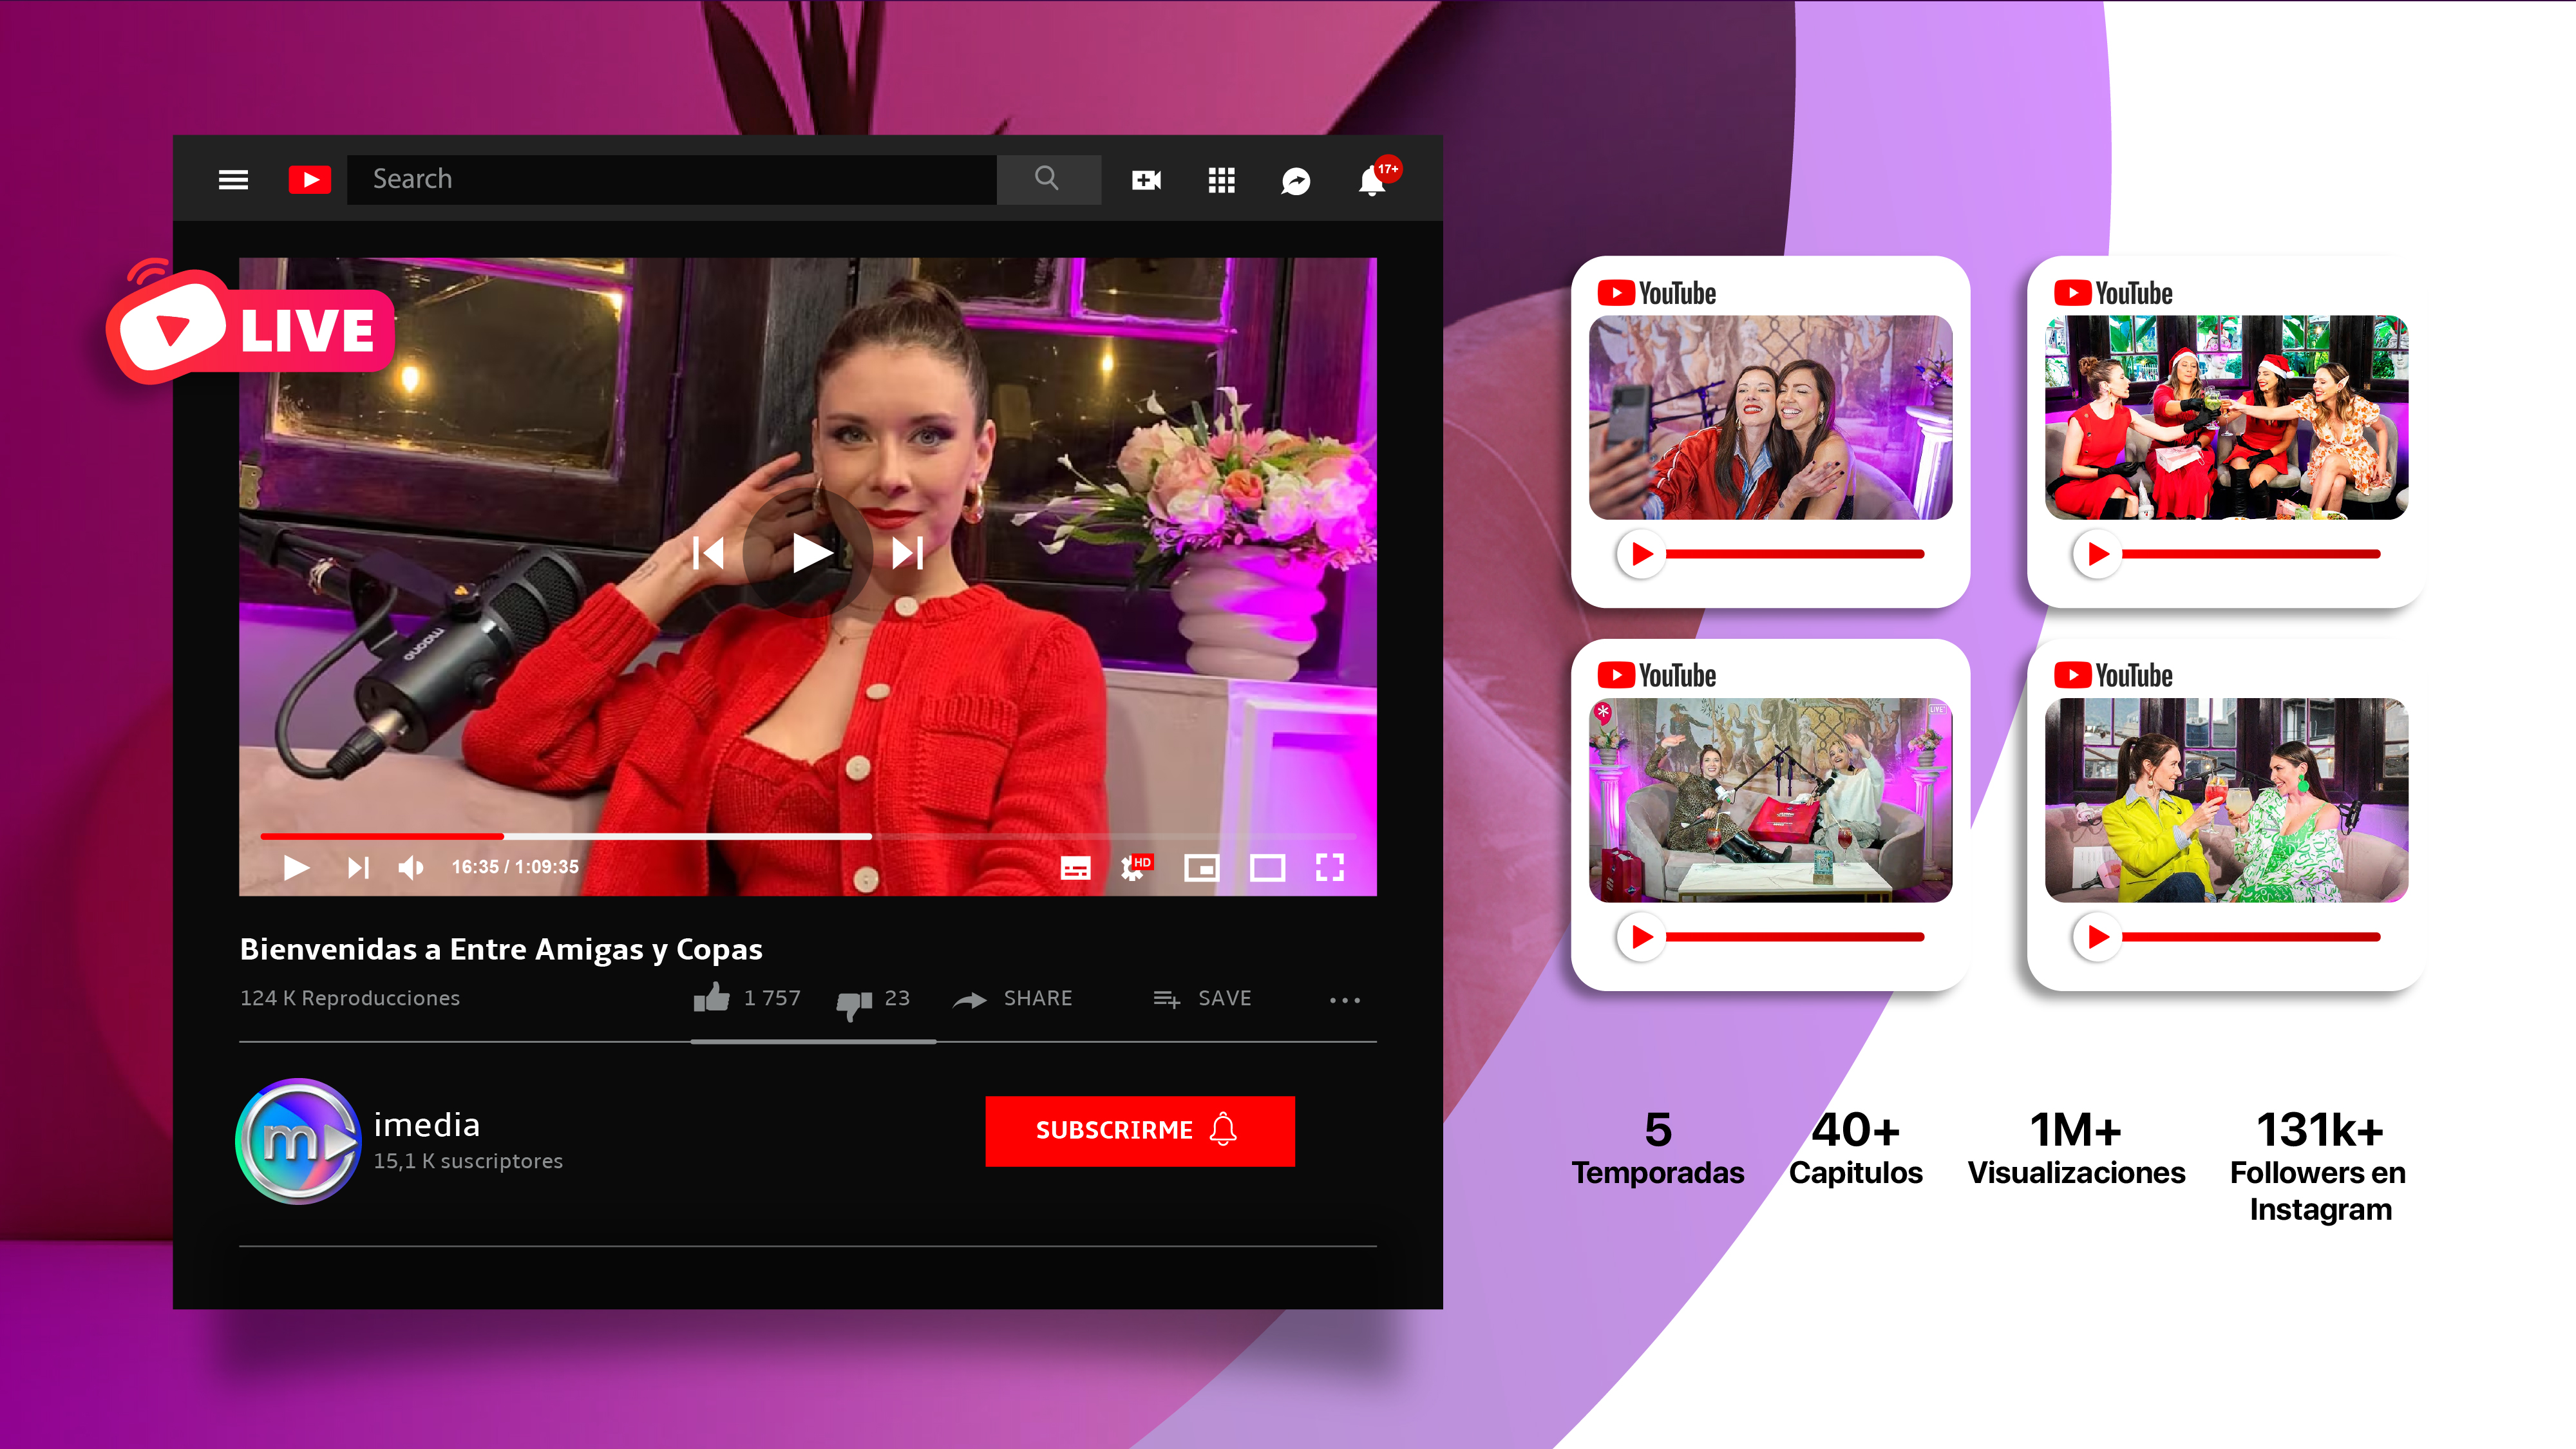2576x1449 pixels.
Task: Click the 23 dislikes count
Action: click(x=897, y=998)
